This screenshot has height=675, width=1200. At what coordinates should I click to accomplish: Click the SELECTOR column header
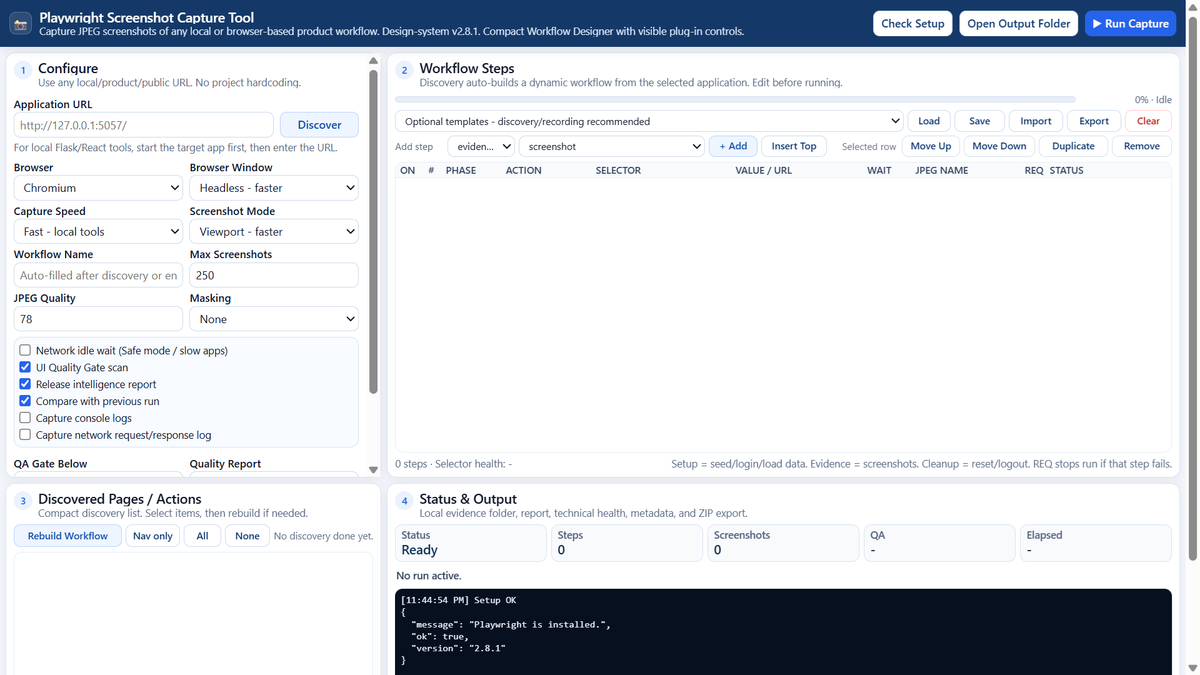pyautogui.click(x=618, y=171)
